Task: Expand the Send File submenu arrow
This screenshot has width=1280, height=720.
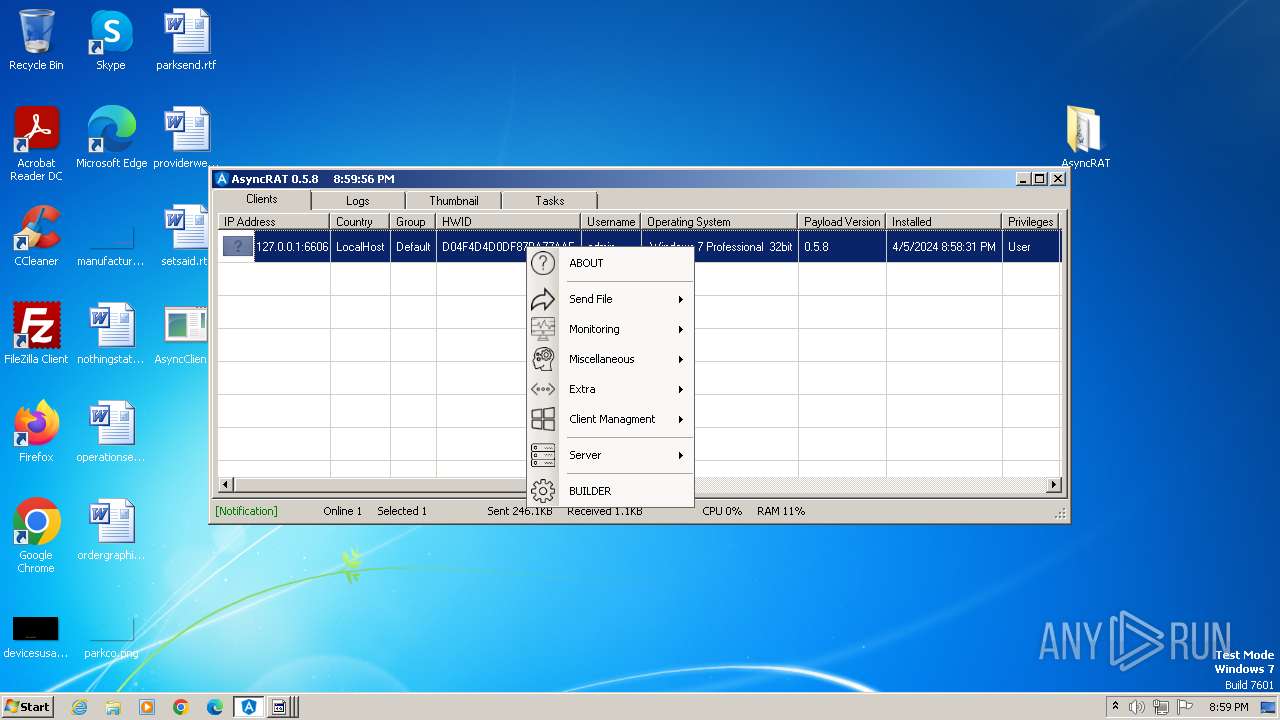Action: tap(681, 299)
